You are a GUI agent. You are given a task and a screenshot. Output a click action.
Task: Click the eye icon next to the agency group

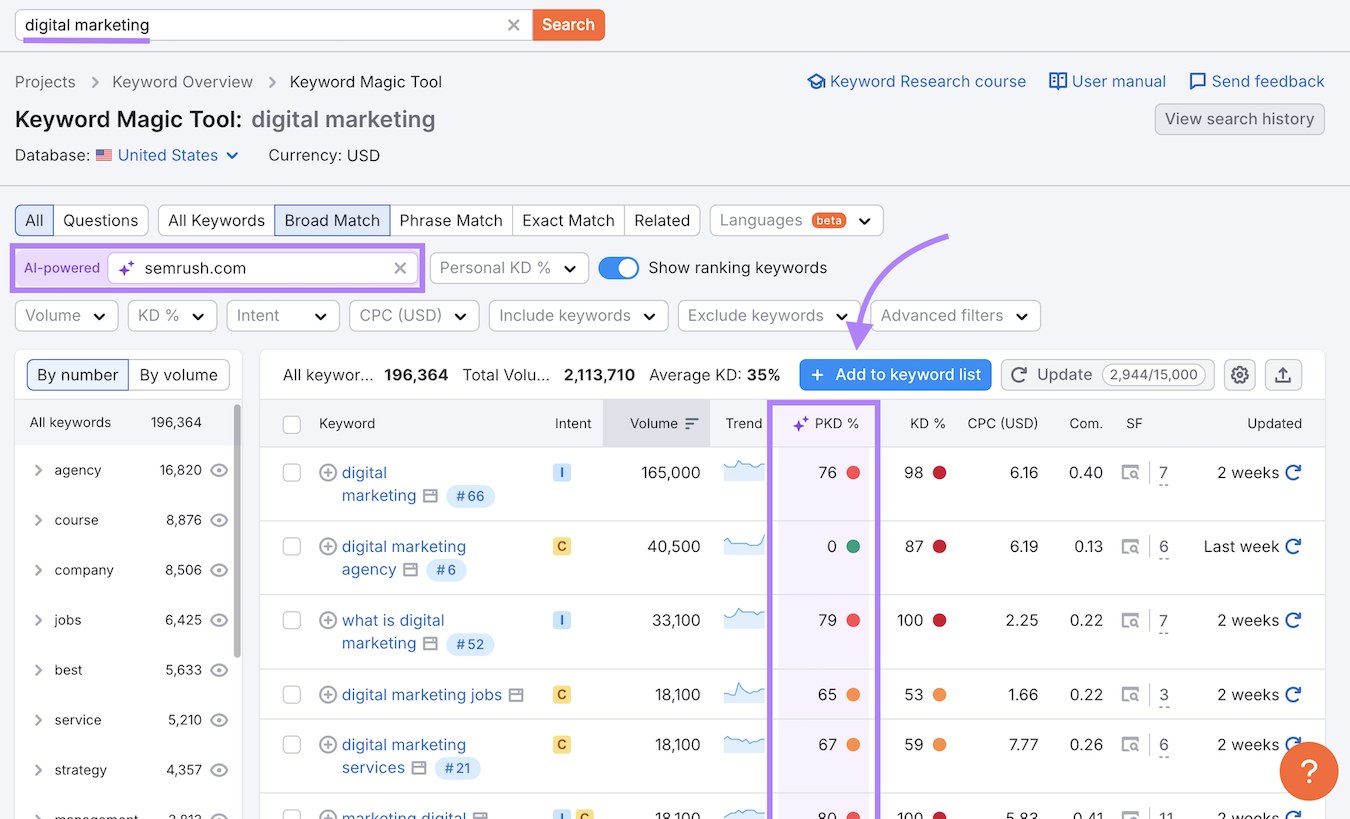pyautogui.click(x=221, y=470)
